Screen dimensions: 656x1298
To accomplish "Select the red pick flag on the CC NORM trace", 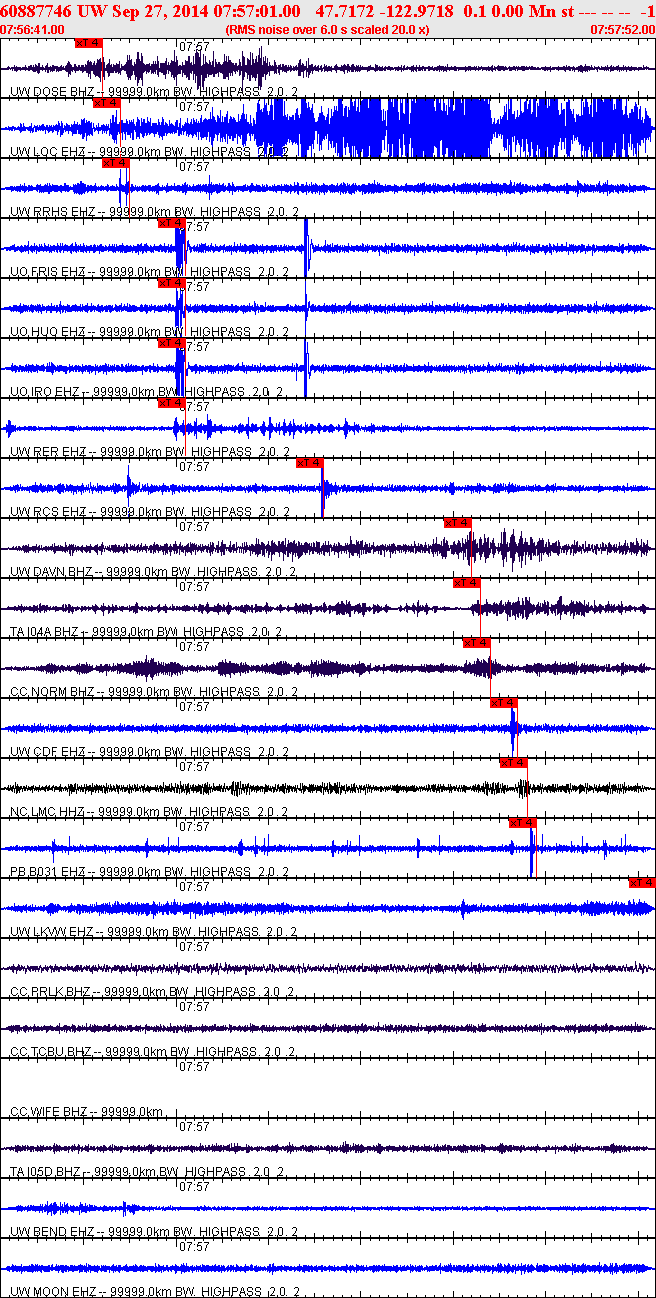I will (476, 643).
